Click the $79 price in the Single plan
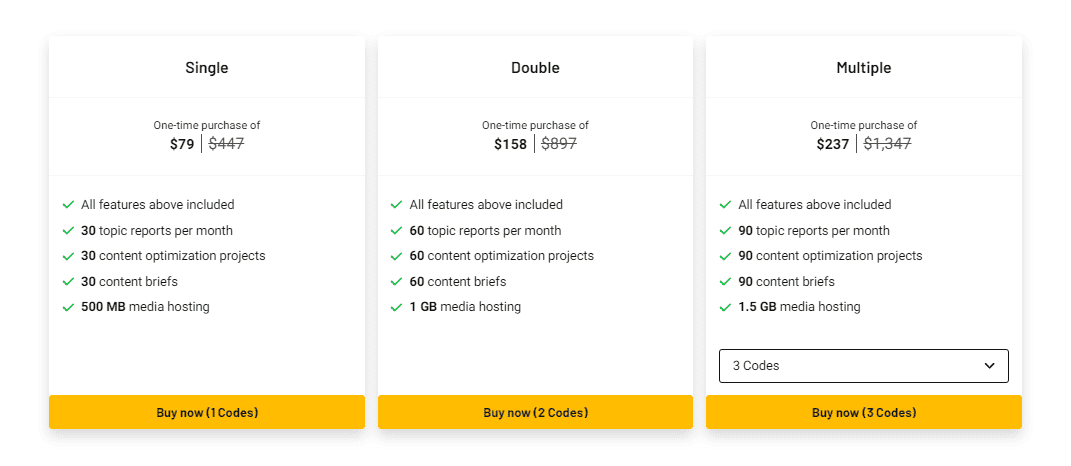This screenshot has height=466, width=1071. [x=182, y=144]
